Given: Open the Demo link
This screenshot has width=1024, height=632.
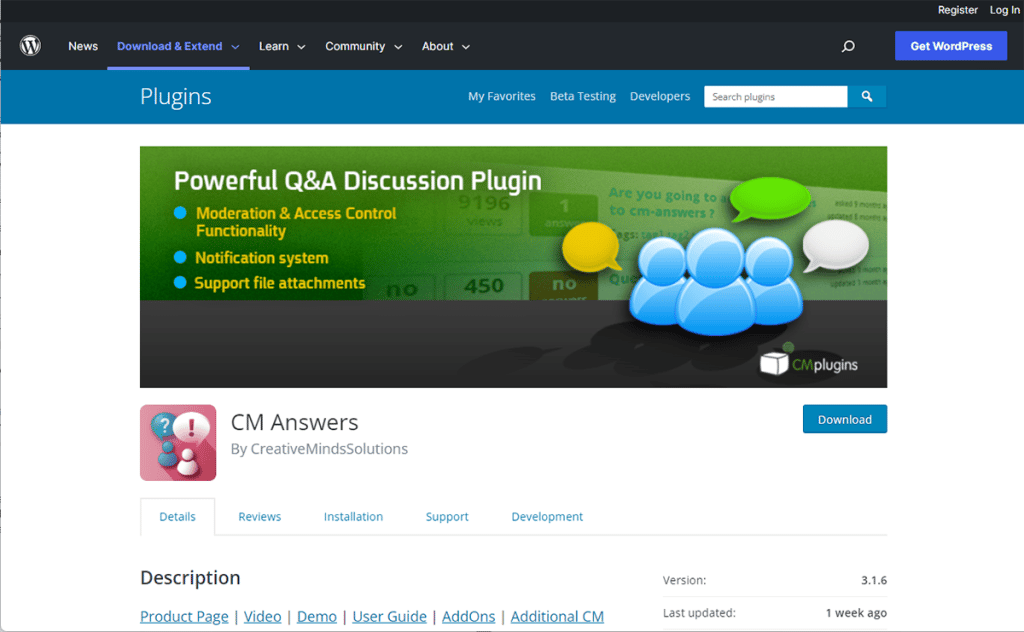Looking at the screenshot, I should 317,616.
